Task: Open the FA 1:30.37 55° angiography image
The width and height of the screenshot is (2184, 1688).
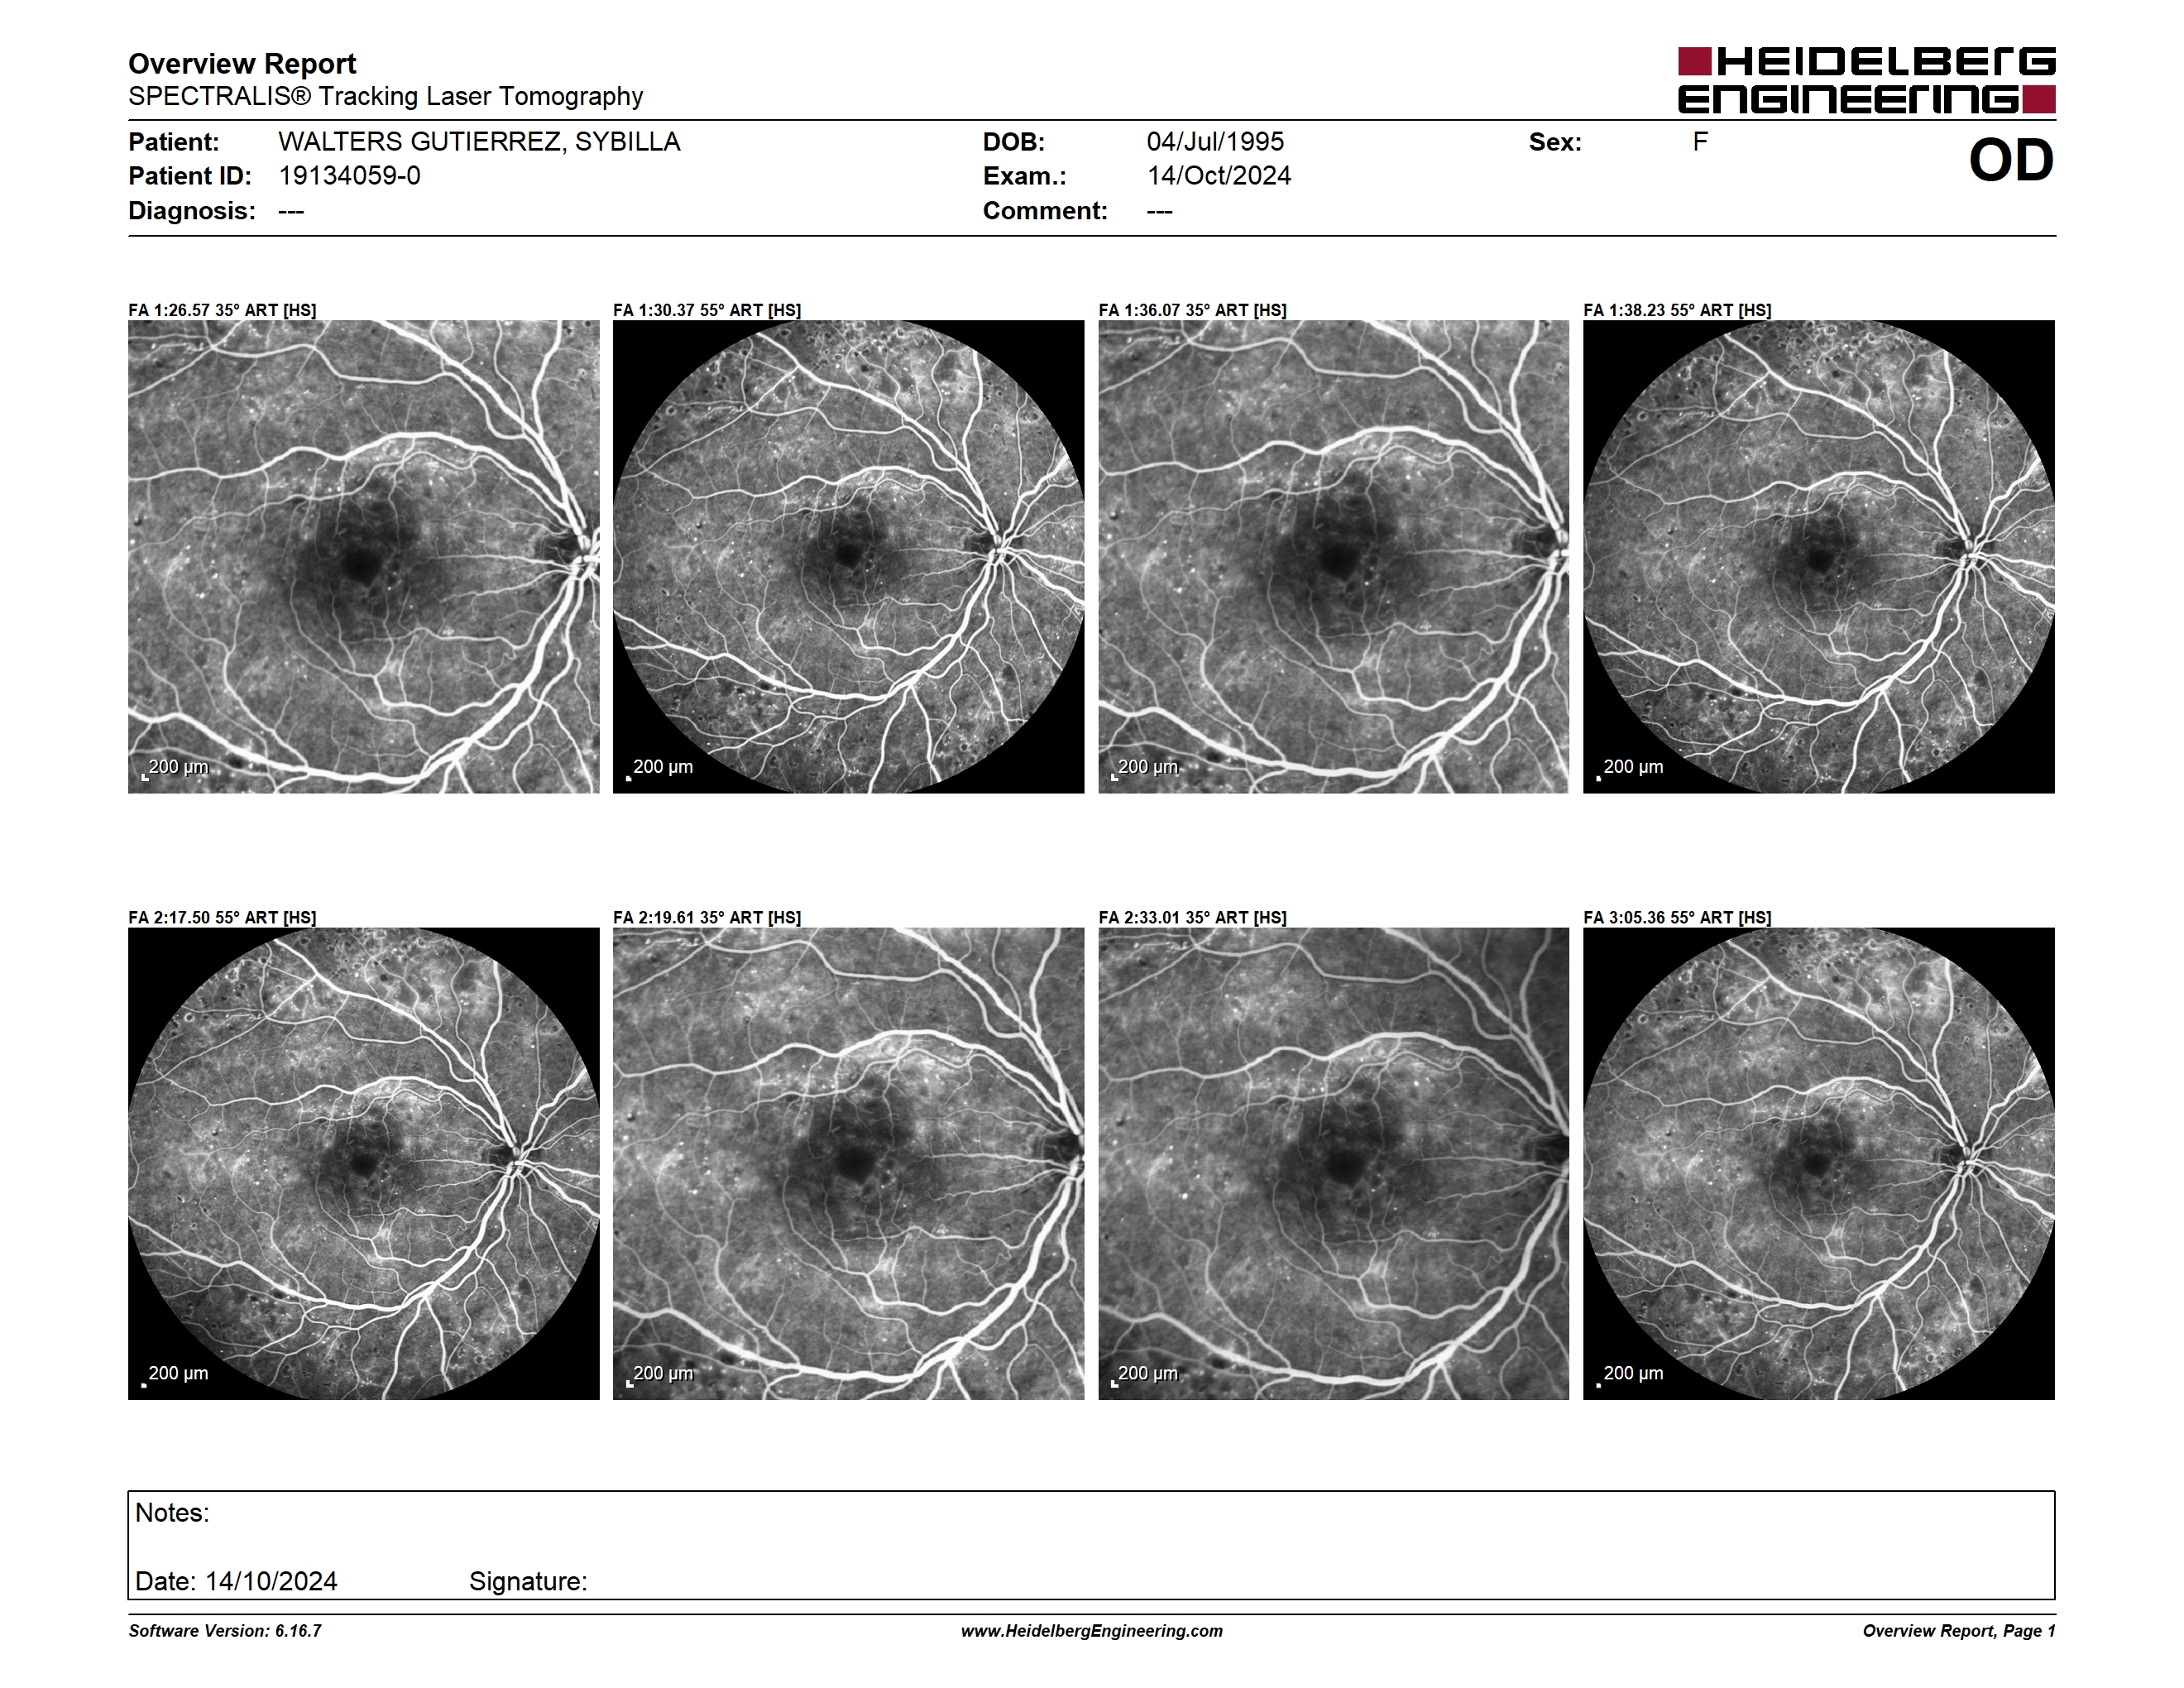Action: click(x=848, y=557)
